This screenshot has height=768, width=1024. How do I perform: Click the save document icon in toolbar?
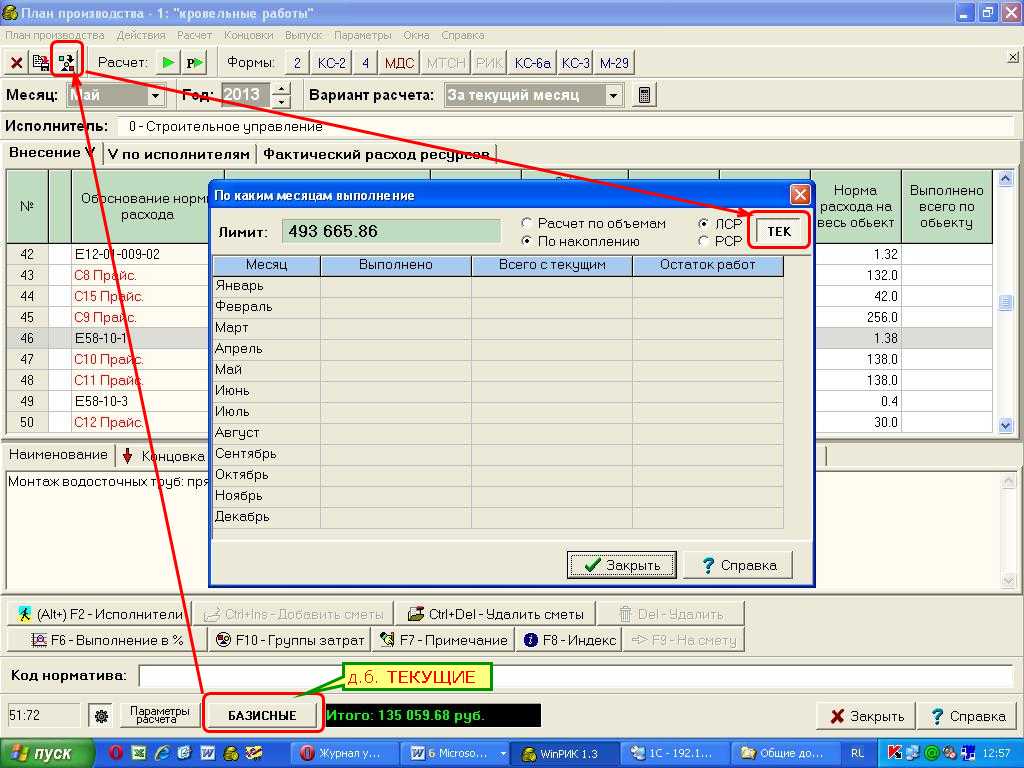40,63
